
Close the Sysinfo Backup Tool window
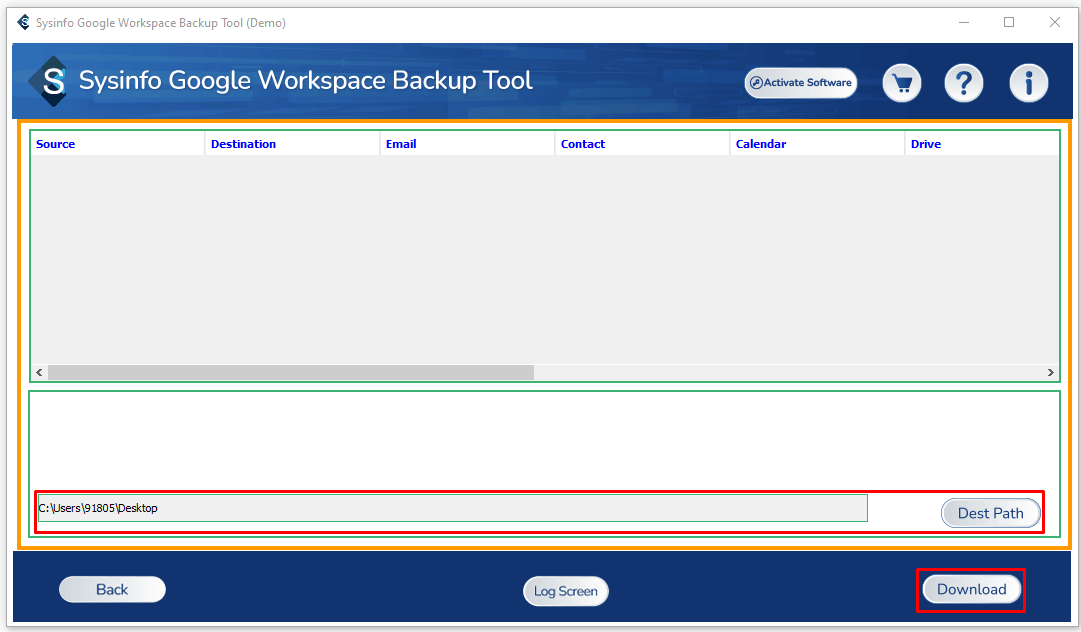[x=1055, y=23]
